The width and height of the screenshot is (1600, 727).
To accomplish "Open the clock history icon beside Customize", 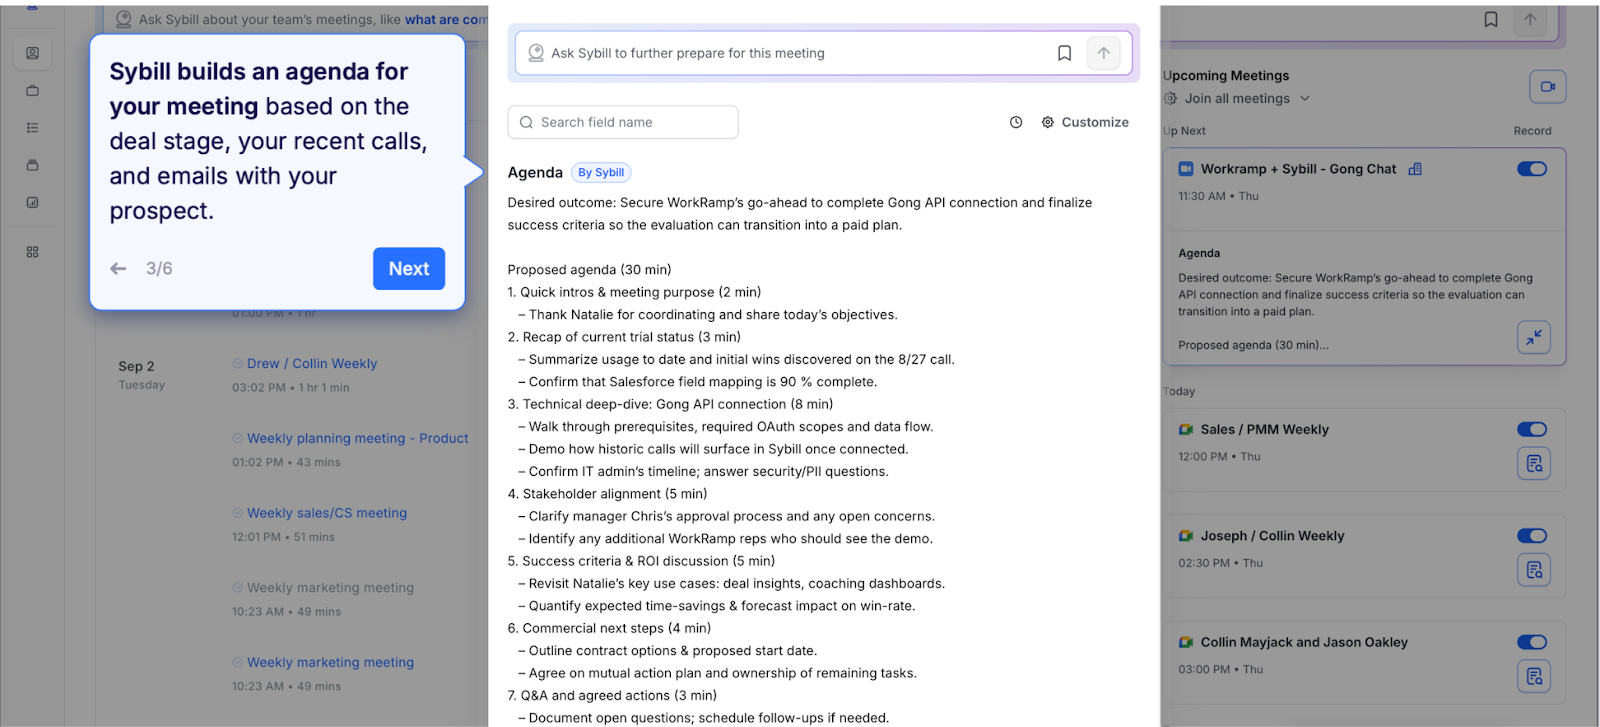I will coord(1016,122).
